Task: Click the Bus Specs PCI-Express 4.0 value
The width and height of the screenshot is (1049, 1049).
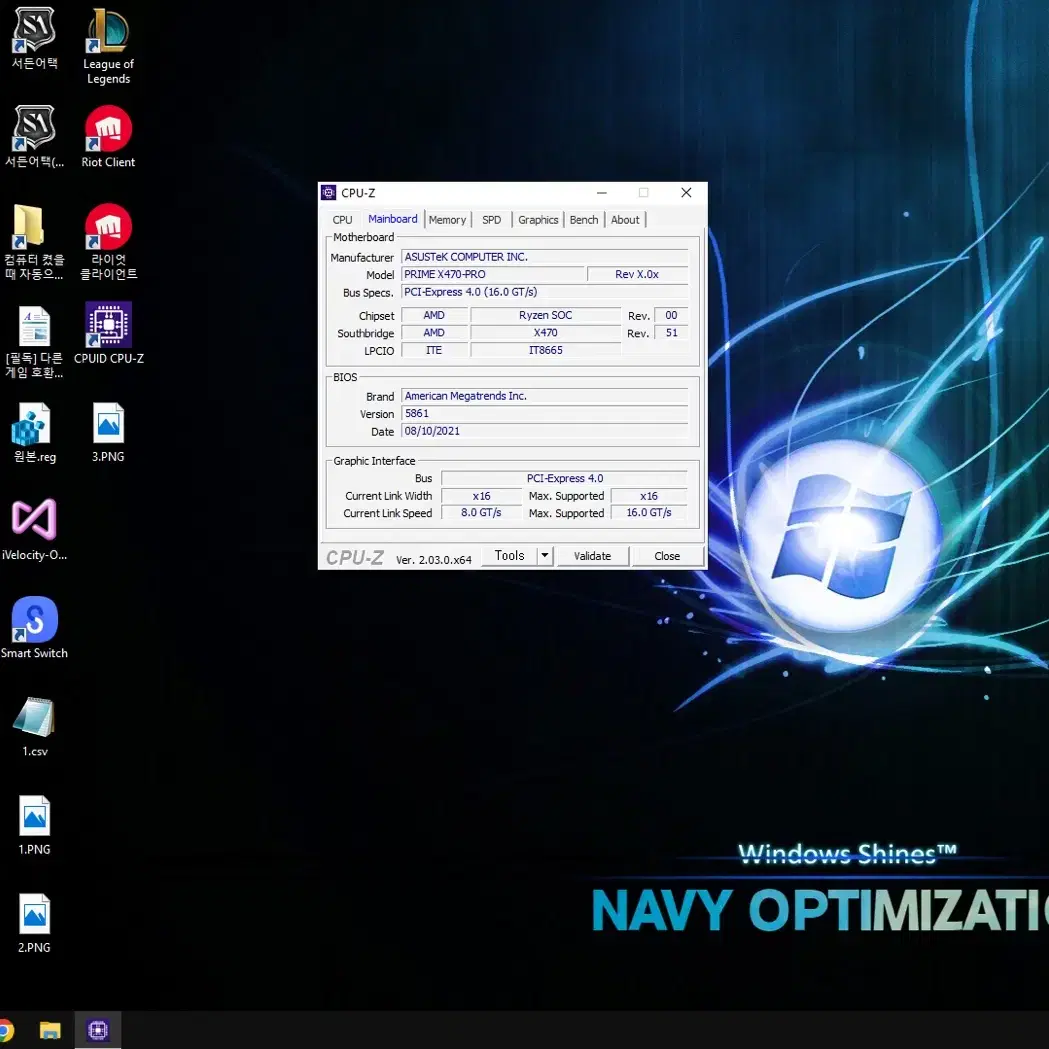Action: tap(545, 292)
